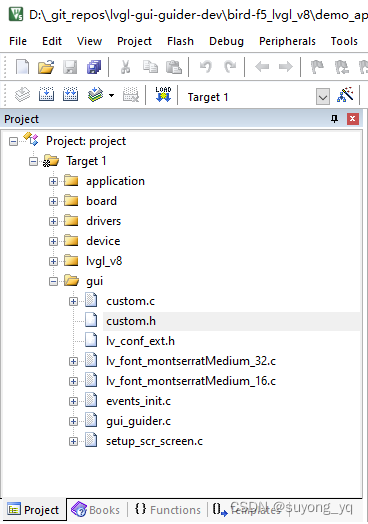368x524 pixels.
Task: Open the File menu
Action: click(x=18, y=41)
